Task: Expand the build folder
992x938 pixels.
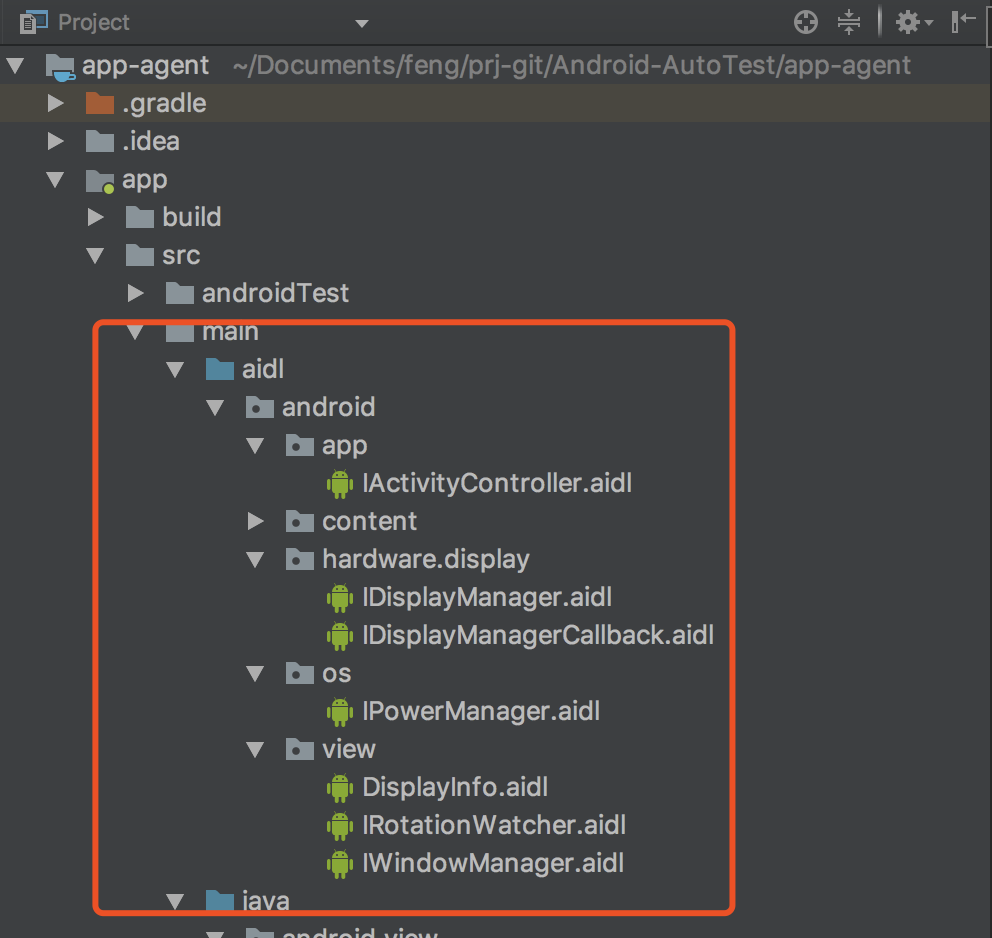Action: 96,217
